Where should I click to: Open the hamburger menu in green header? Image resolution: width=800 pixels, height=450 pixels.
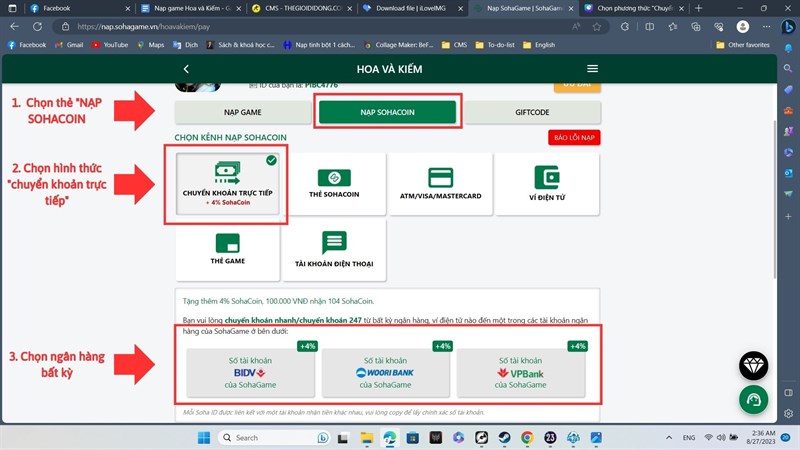(592, 68)
